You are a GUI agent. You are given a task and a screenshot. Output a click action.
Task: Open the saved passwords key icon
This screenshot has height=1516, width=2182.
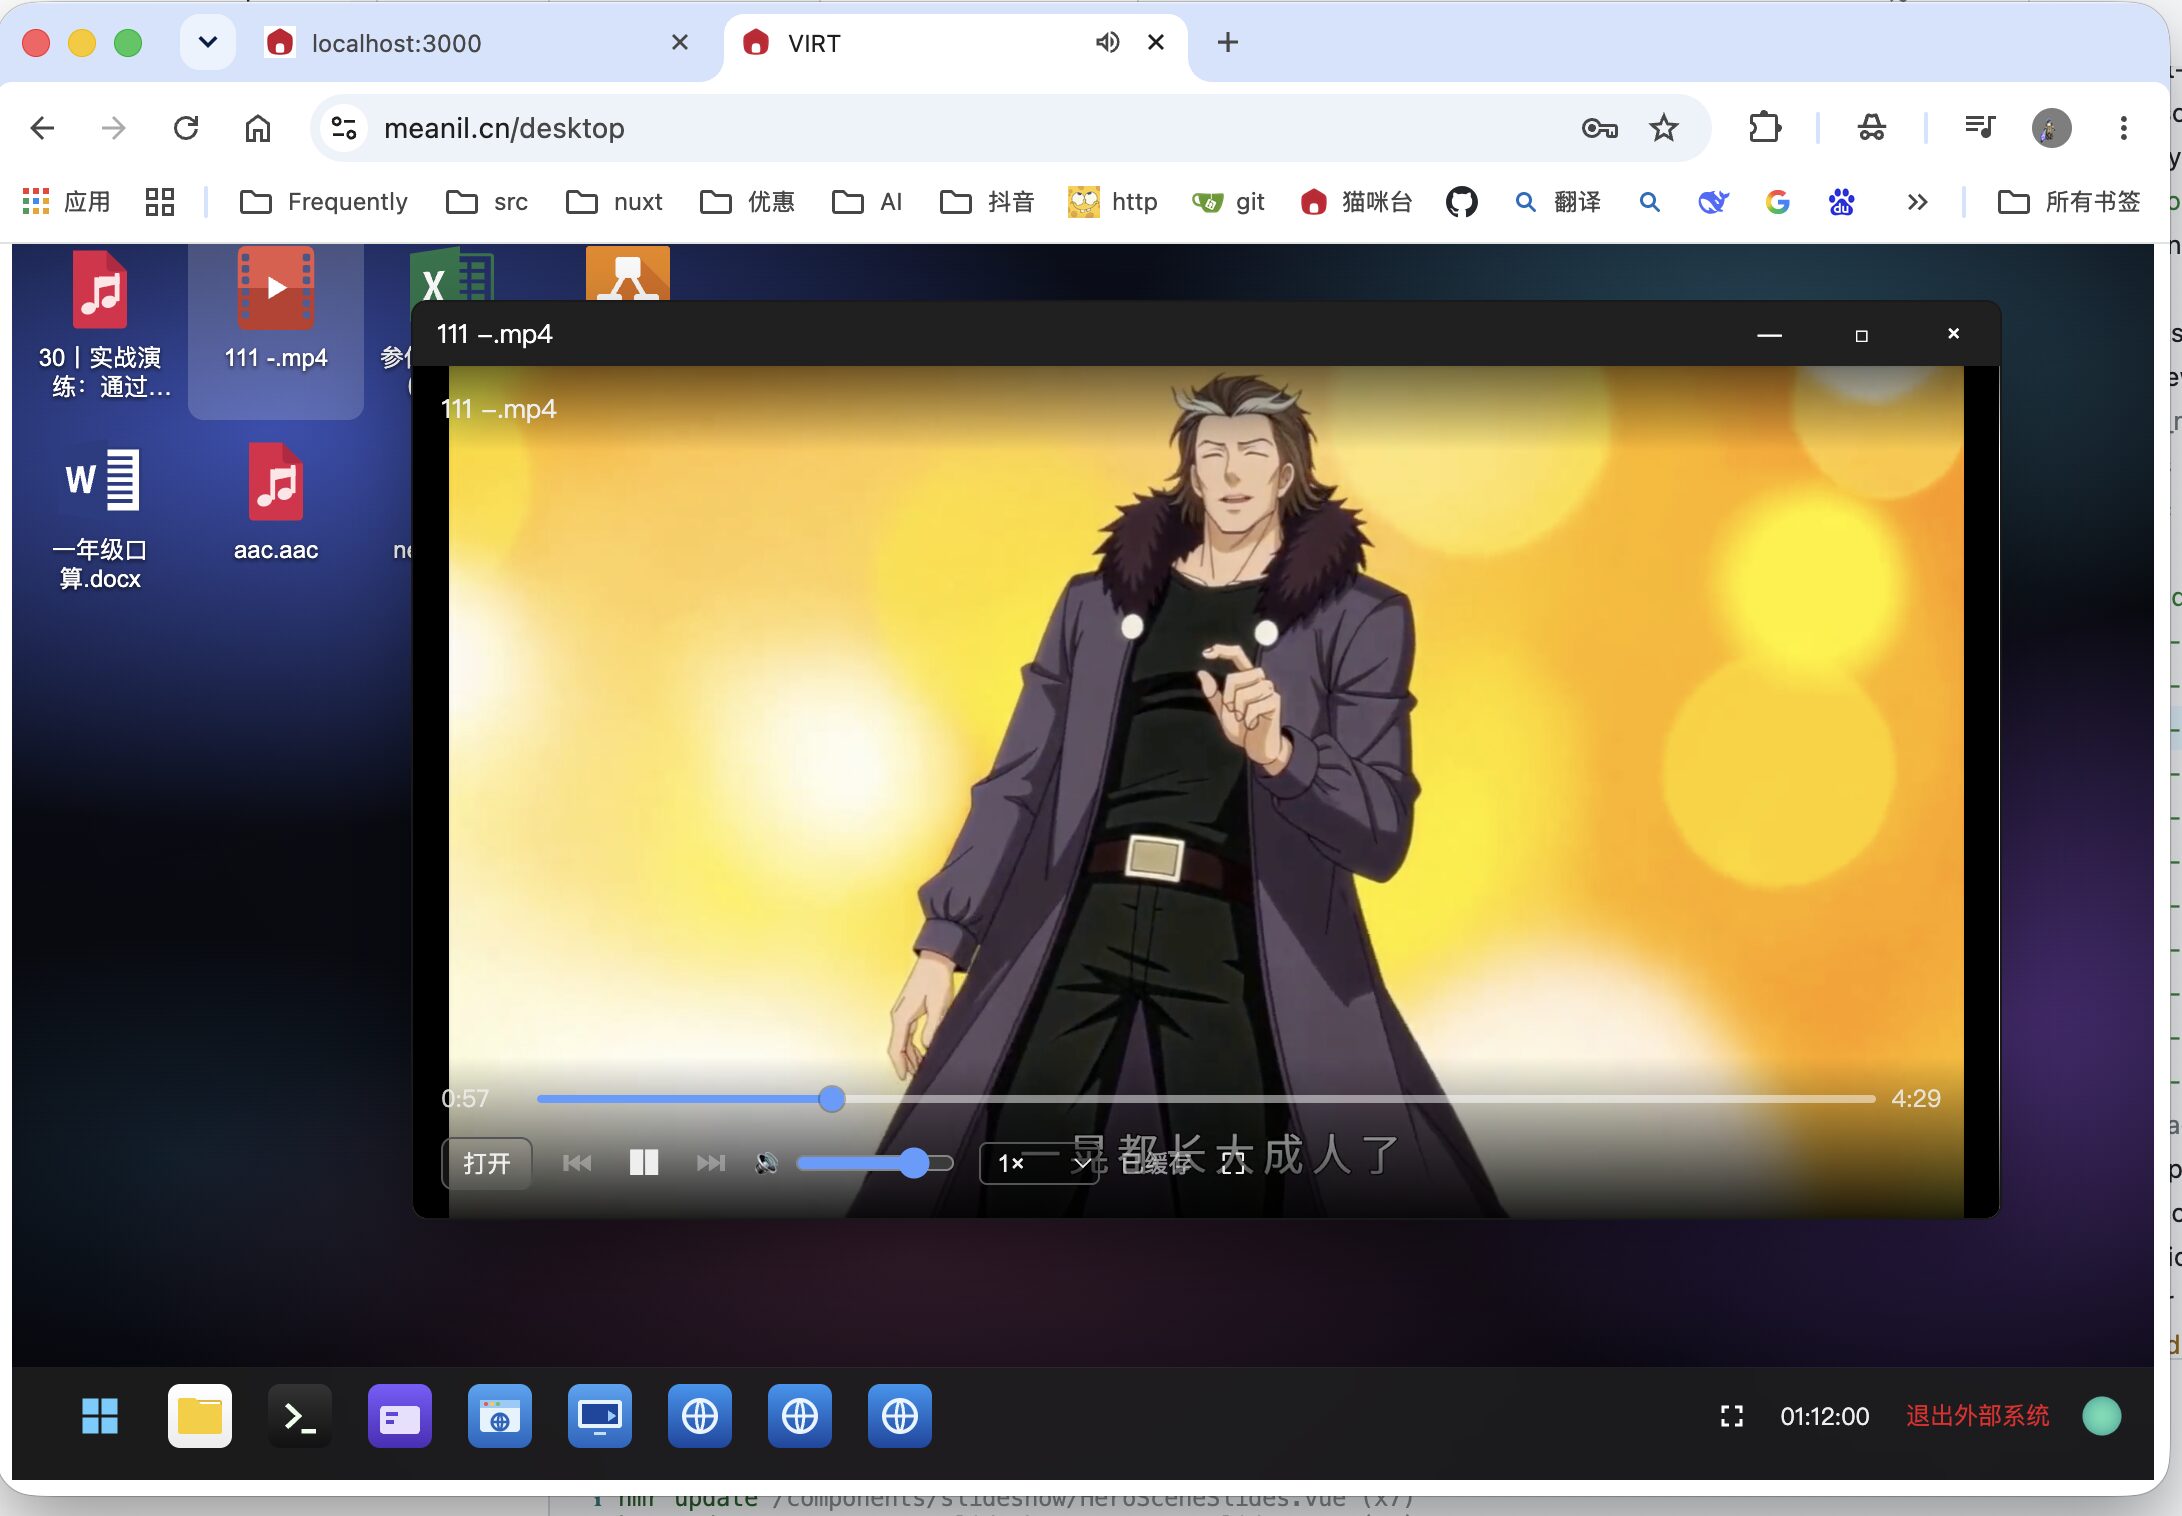(x=1600, y=128)
